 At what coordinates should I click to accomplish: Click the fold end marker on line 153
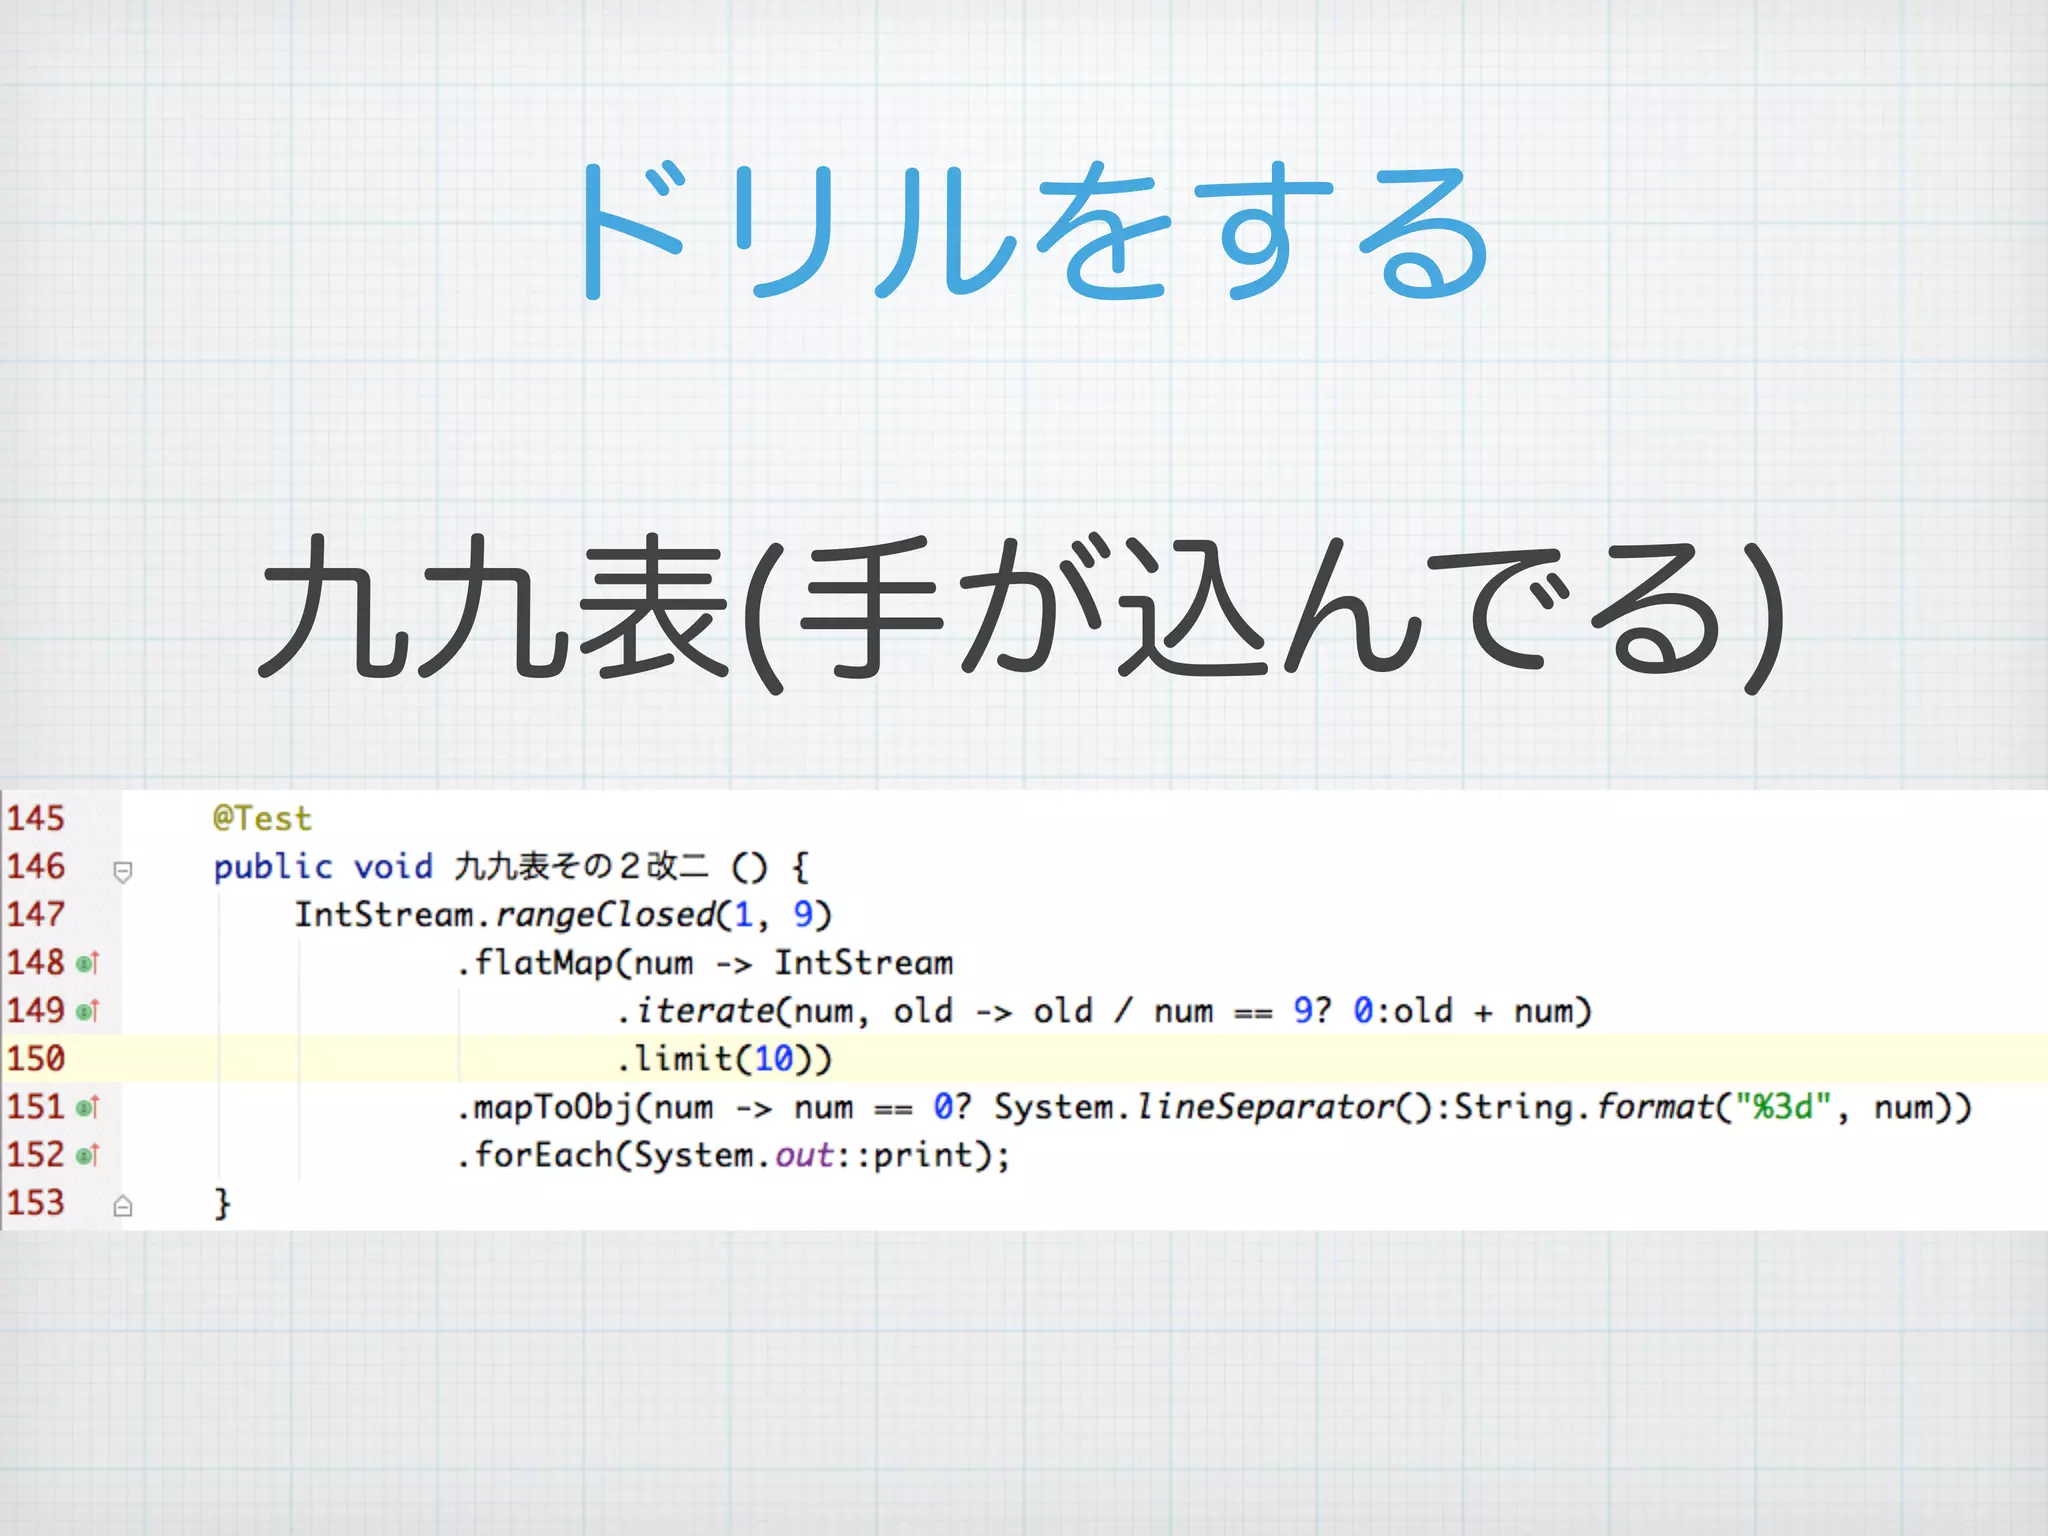123,1206
